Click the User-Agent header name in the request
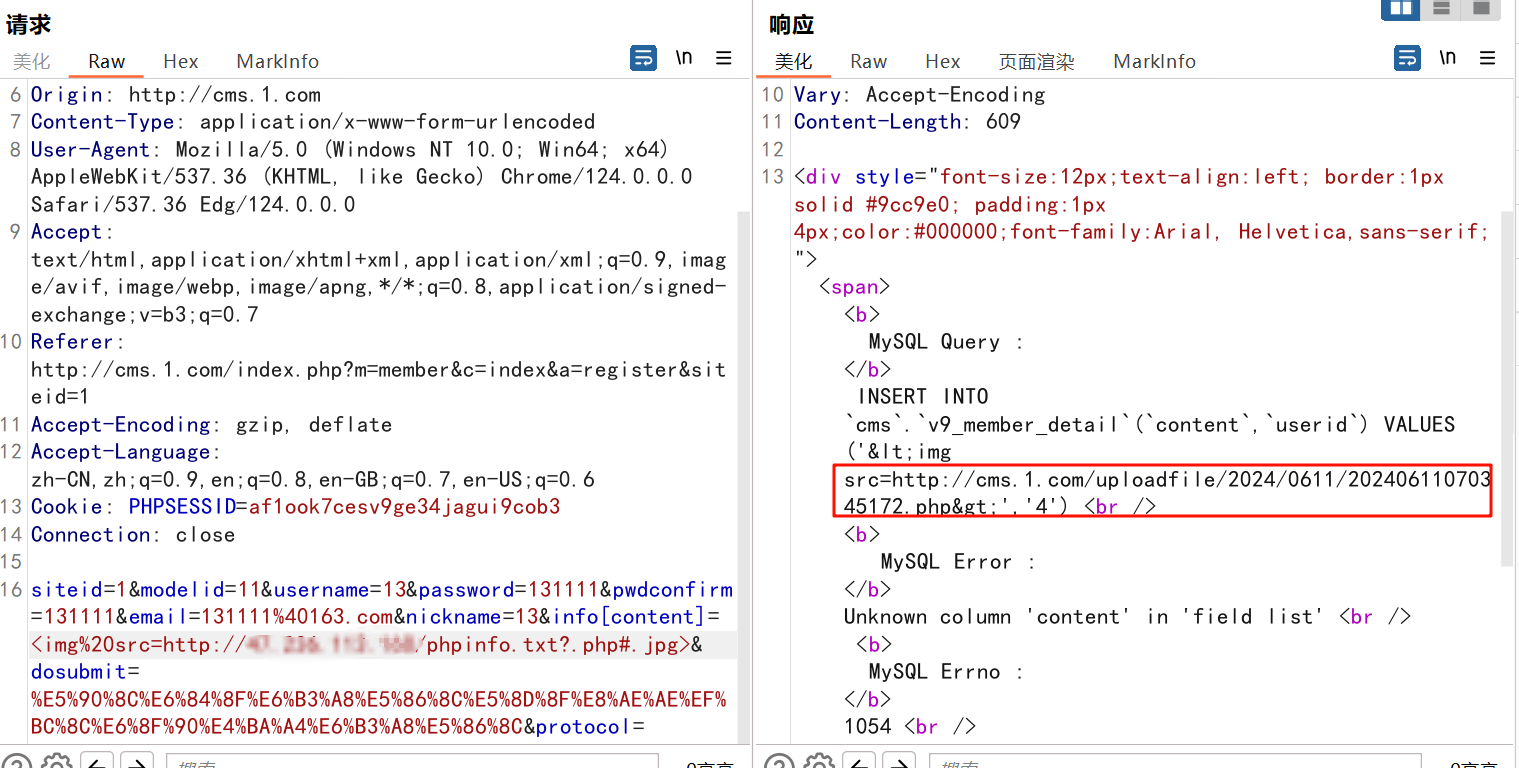Image resolution: width=1519 pixels, height=768 pixels. 90,150
